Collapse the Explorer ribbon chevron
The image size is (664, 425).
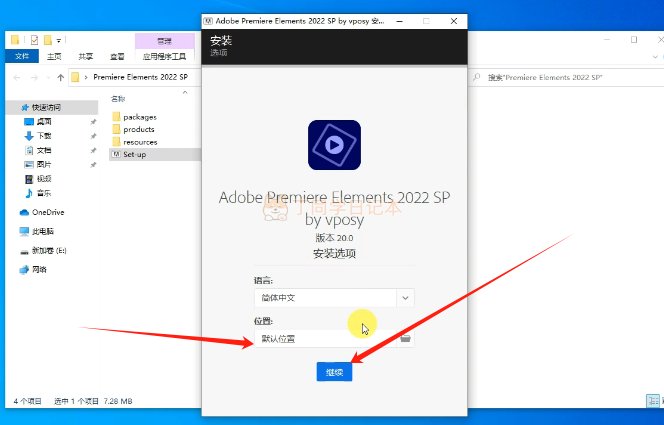point(656,56)
